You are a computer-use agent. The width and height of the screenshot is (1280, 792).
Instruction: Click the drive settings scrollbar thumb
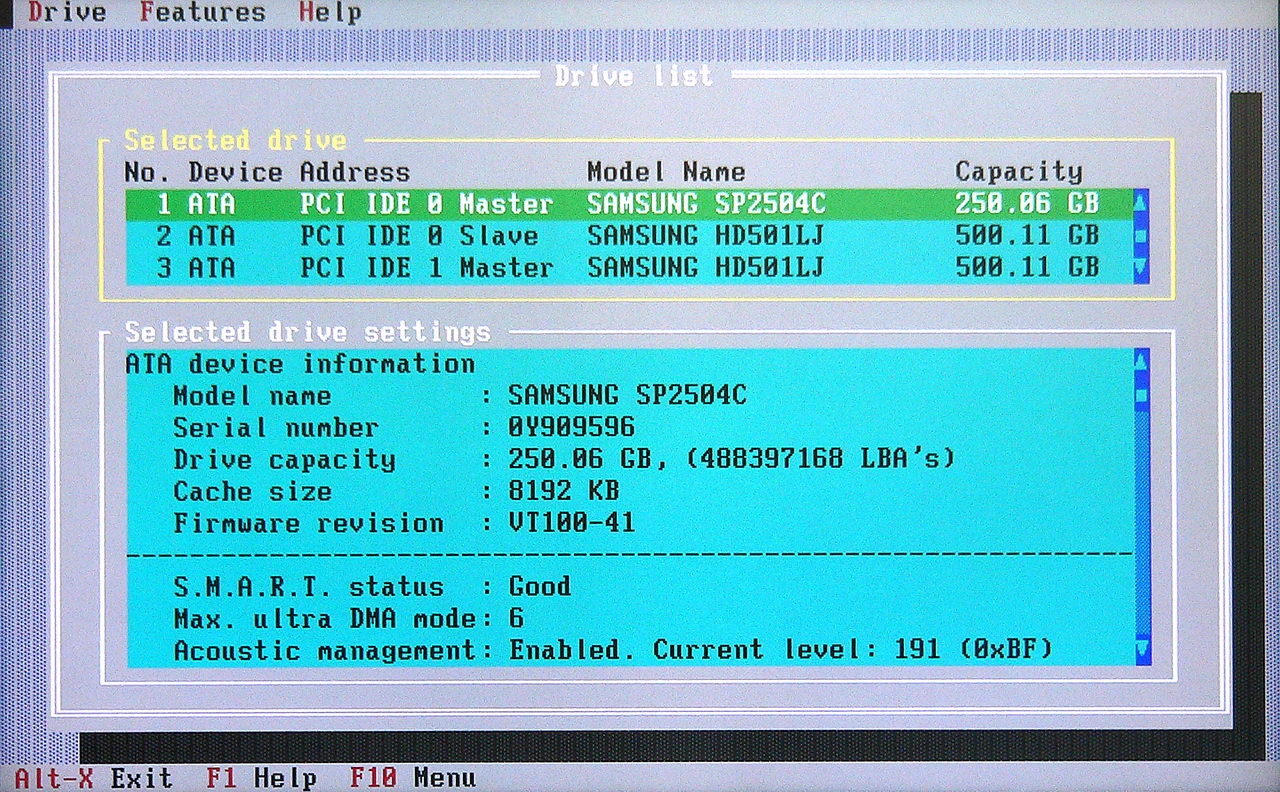1142,396
